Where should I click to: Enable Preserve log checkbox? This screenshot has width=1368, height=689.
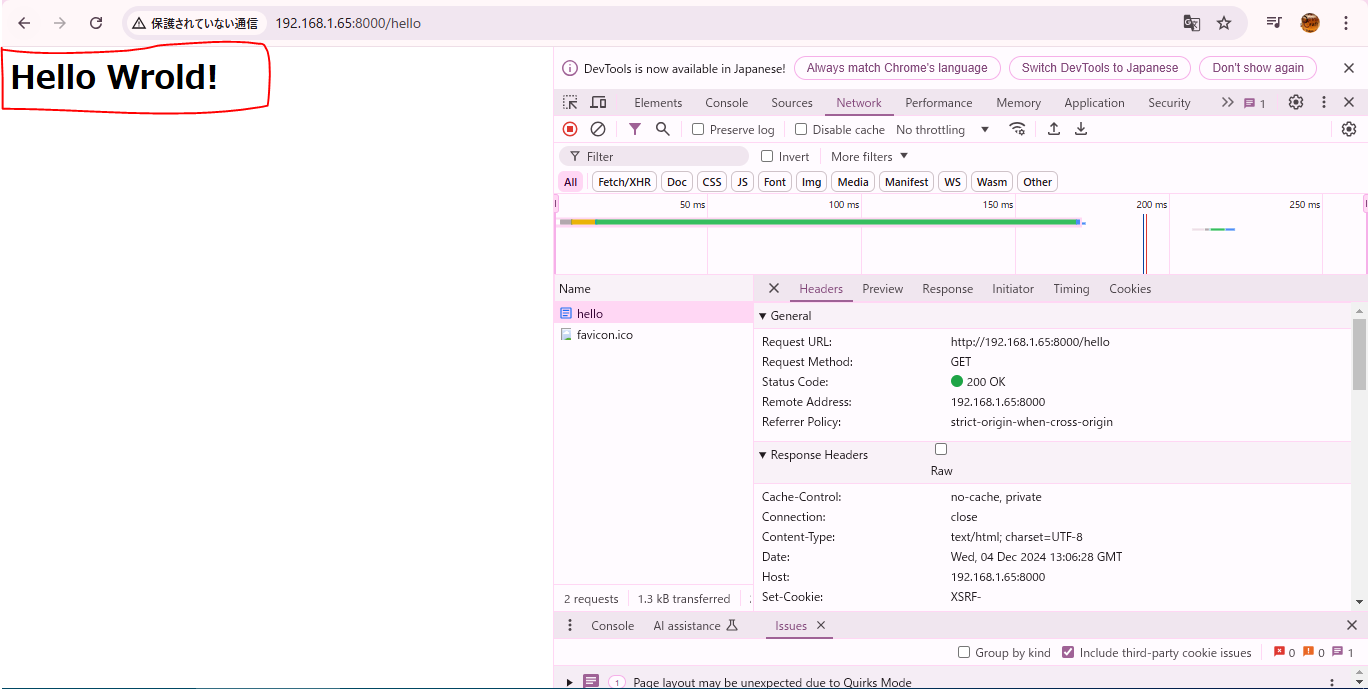pos(698,129)
